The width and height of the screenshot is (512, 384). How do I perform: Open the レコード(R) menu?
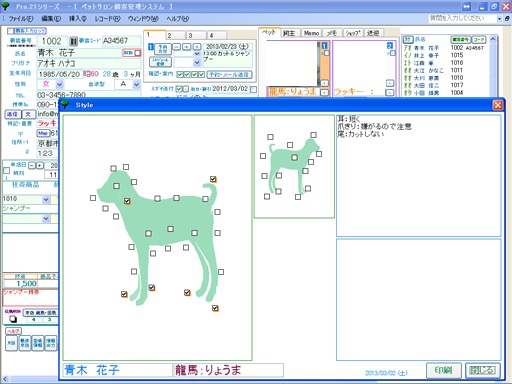tap(107, 19)
